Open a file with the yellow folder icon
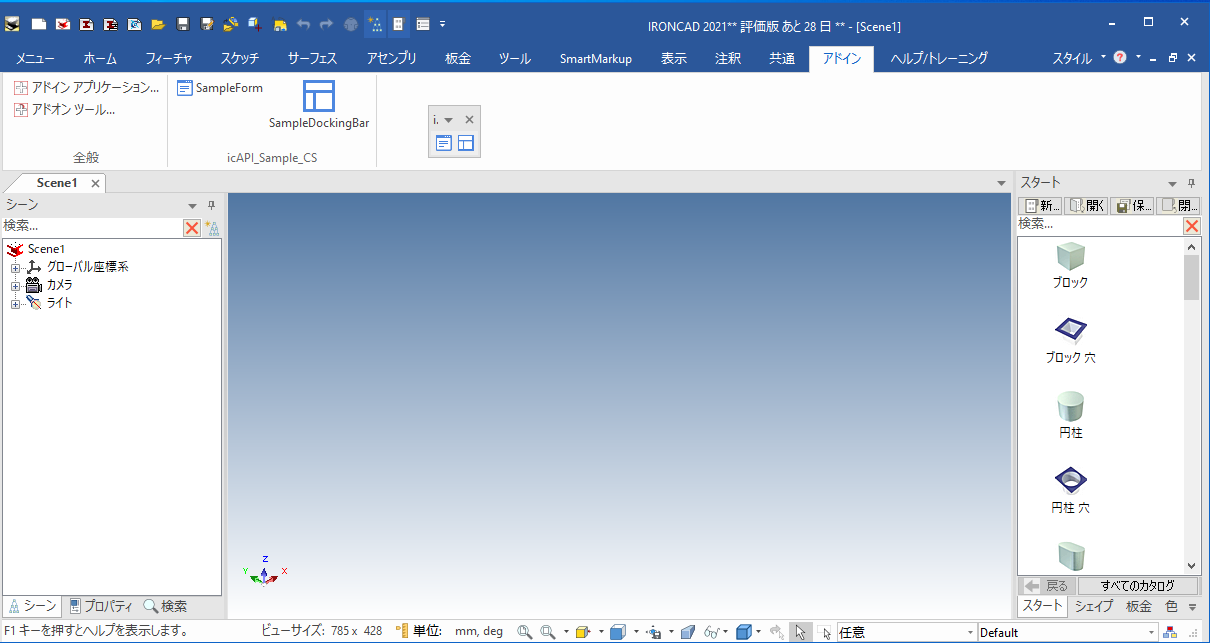This screenshot has width=1210, height=643. 158,24
